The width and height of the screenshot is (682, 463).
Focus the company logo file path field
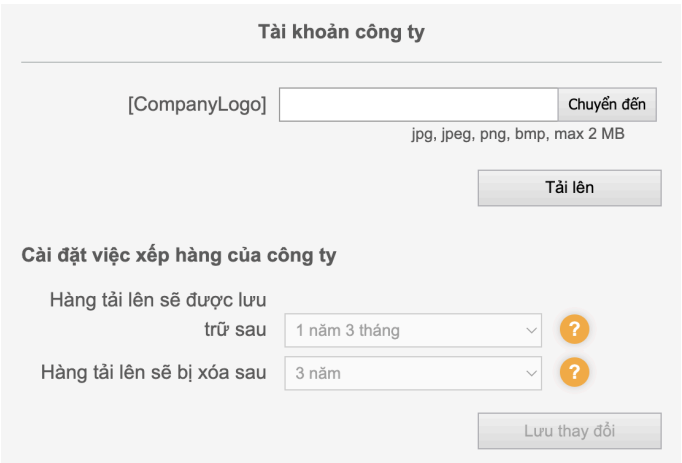(417, 104)
